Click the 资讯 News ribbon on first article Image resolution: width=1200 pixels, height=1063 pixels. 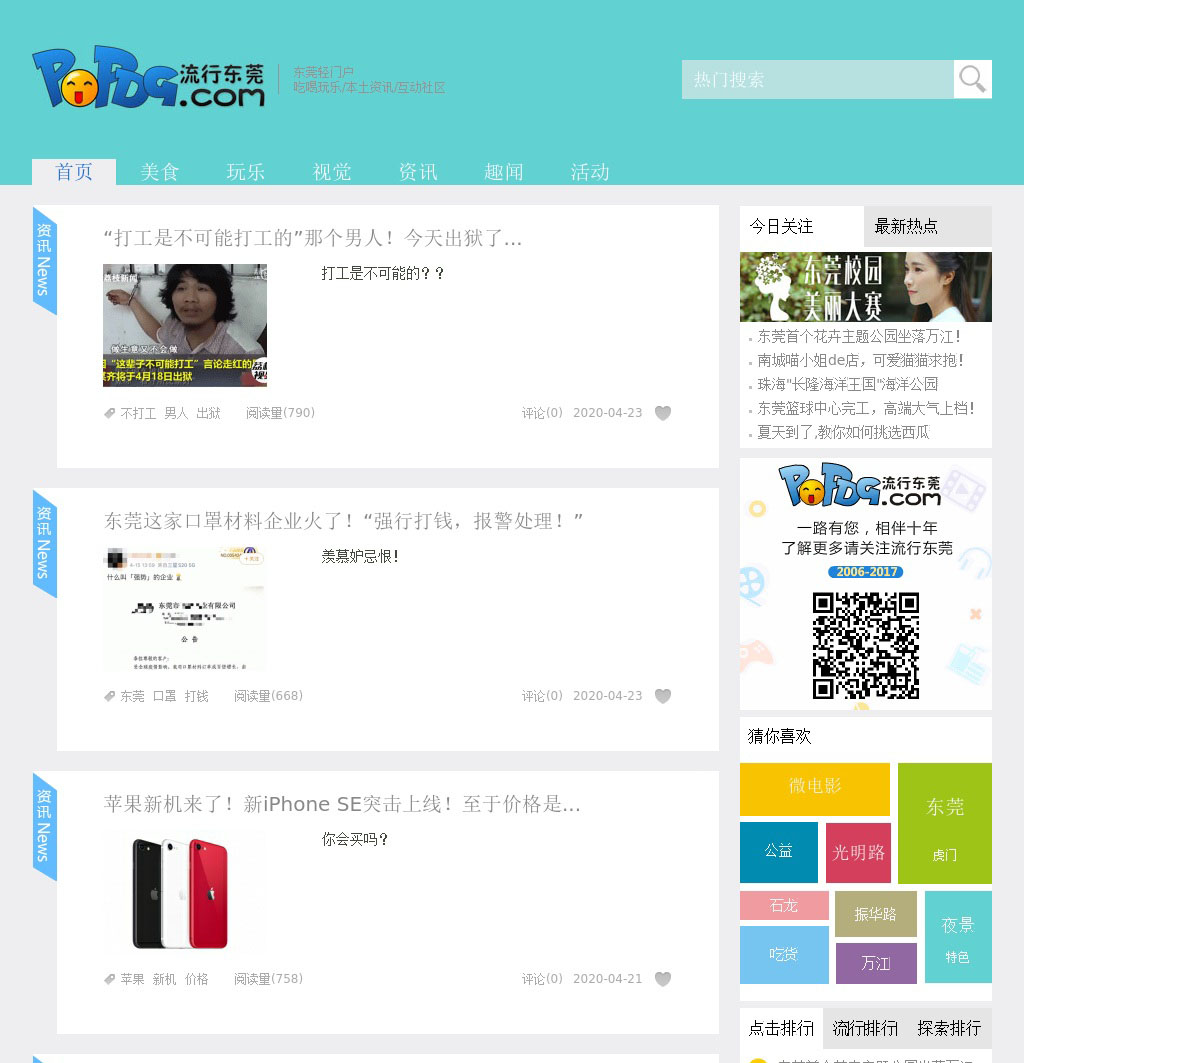45,261
